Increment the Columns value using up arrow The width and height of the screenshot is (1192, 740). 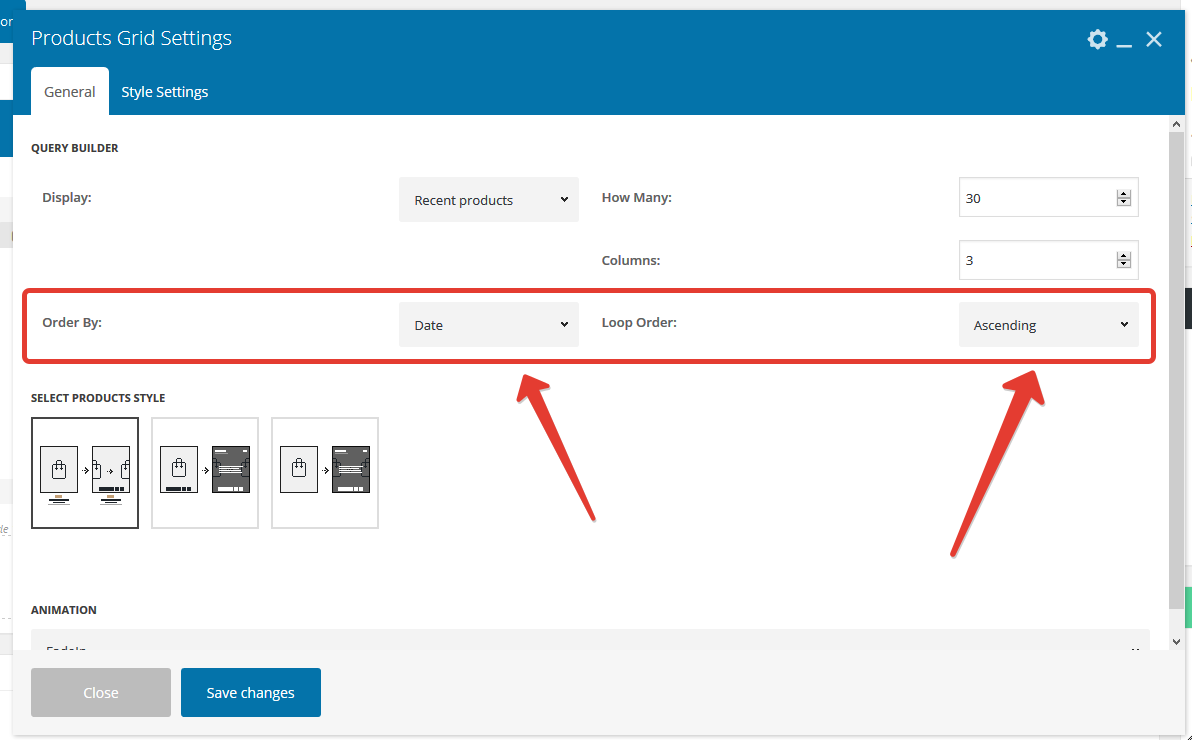pyautogui.click(x=1124, y=256)
